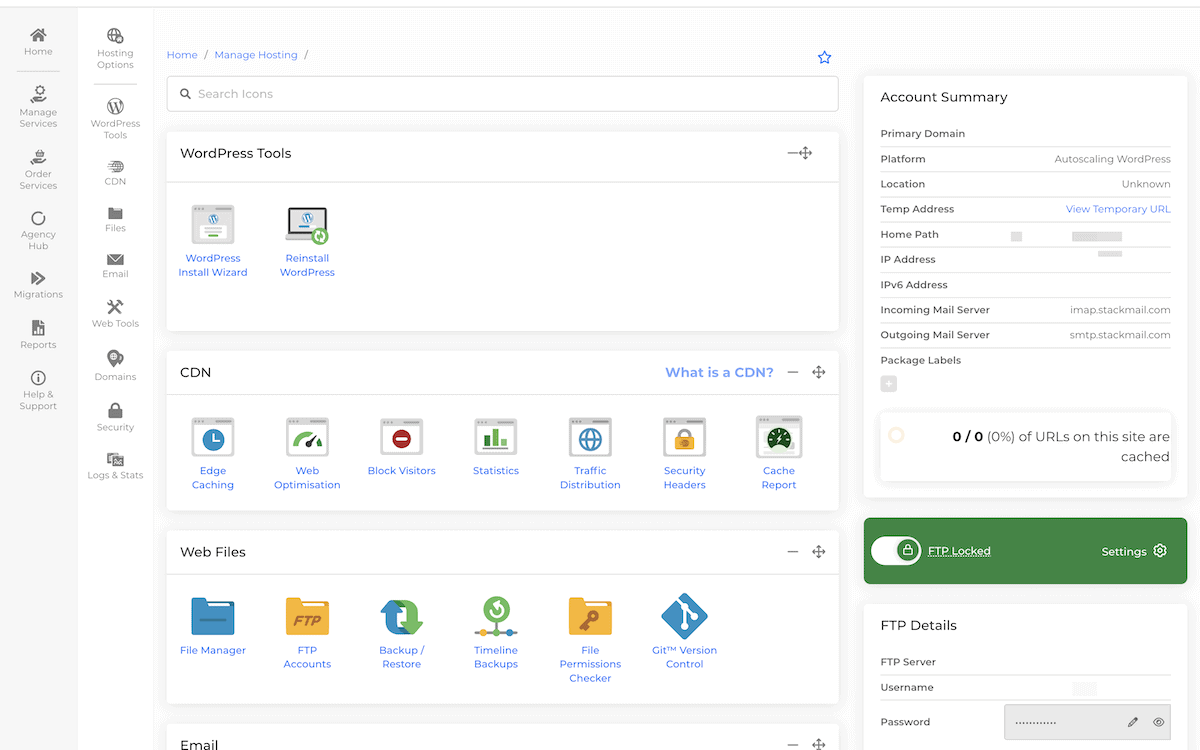Click the Manage Hosting breadcrumb link

(256, 55)
